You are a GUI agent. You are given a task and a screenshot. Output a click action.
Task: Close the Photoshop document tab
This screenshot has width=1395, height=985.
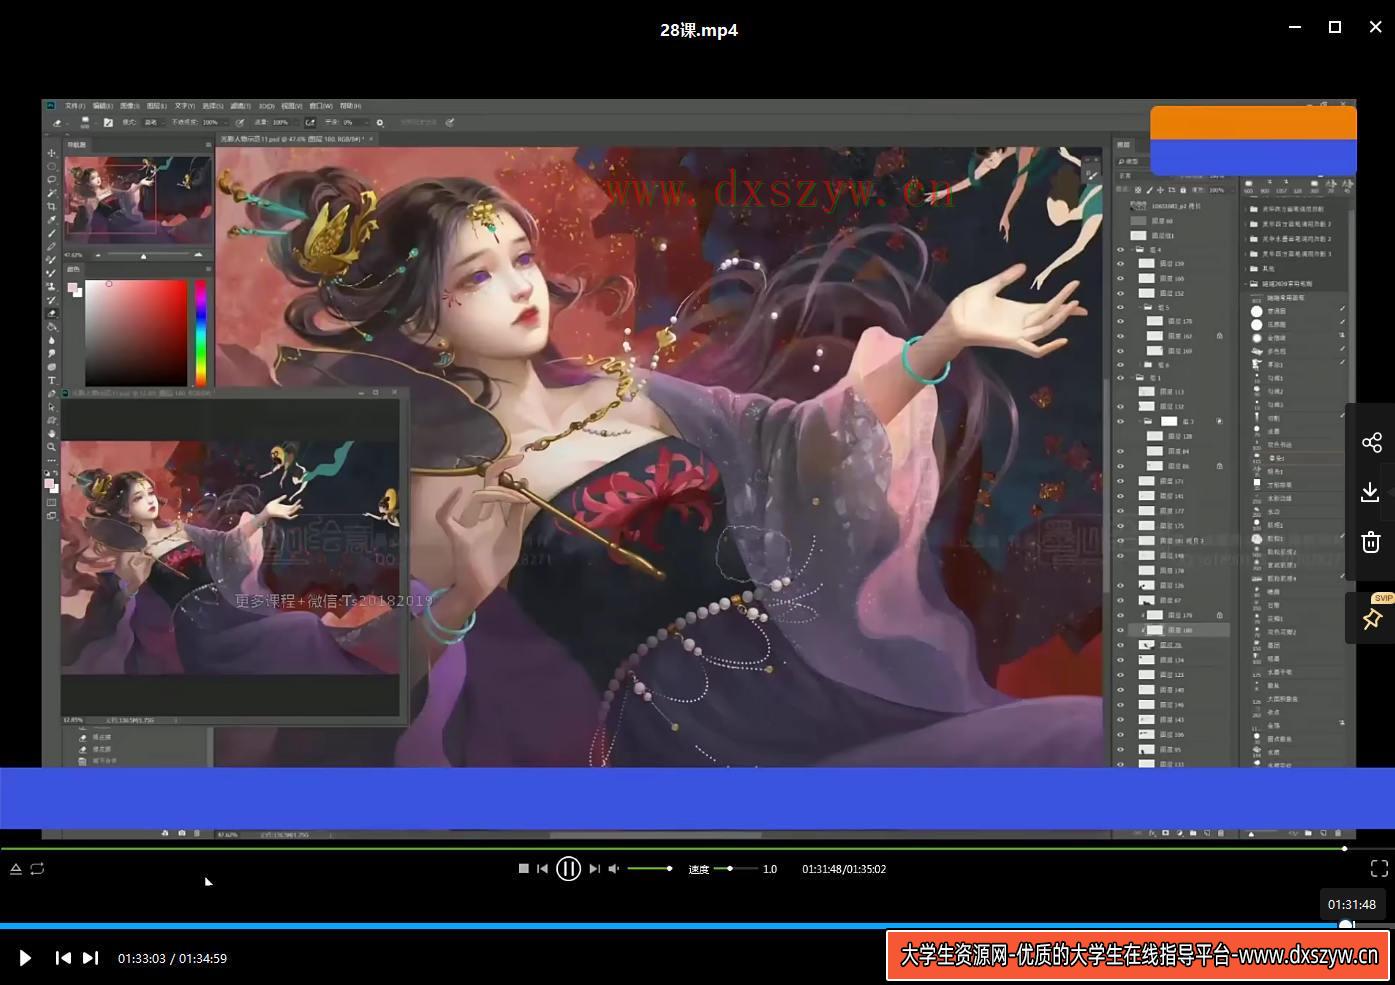pyautogui.click(x=371, y=139)
